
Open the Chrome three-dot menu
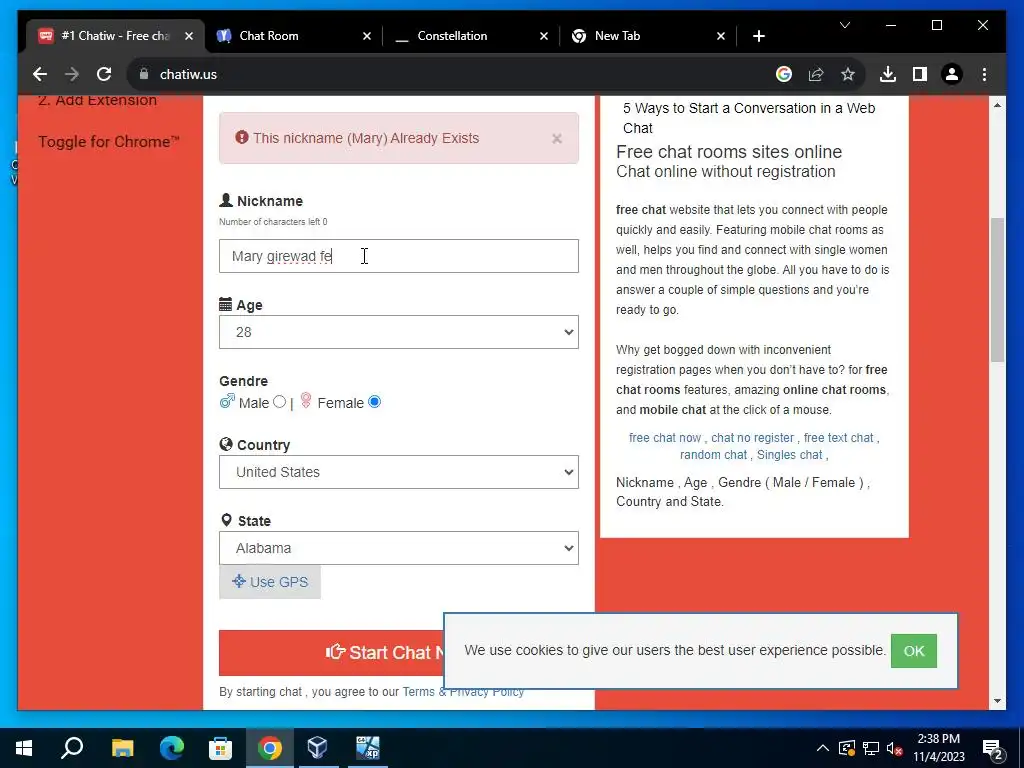pyautogui.click(x=984, y=74)
